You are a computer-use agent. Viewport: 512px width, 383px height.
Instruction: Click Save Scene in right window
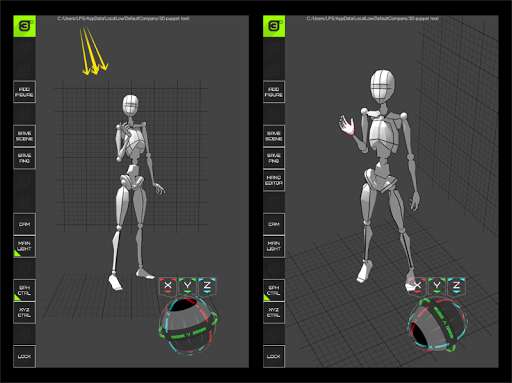tap(274, 136)
